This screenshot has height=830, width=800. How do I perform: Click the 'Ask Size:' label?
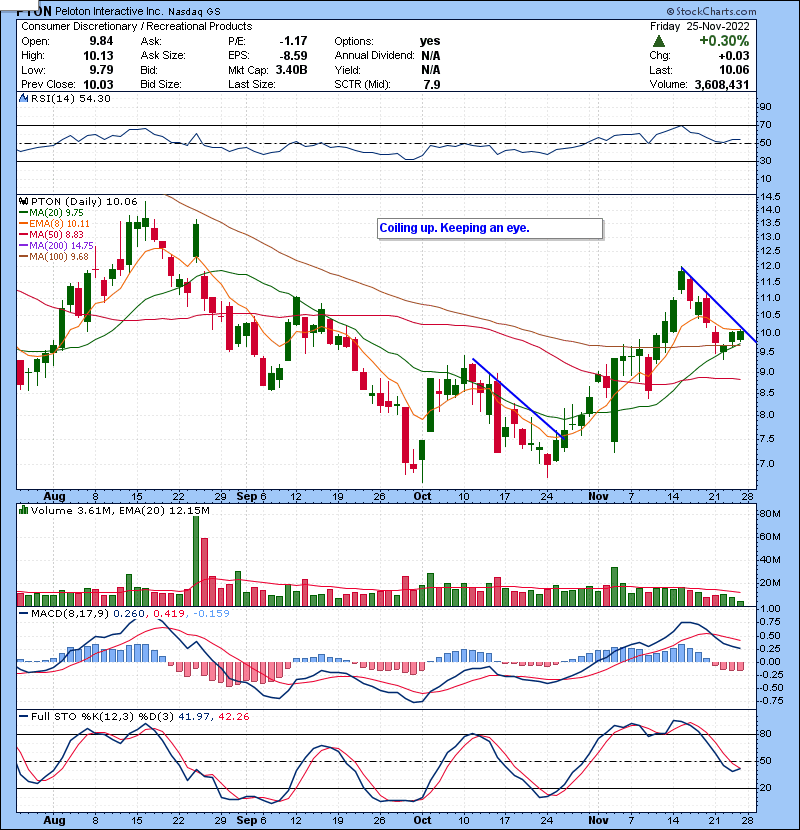click(x=163, y=56)
